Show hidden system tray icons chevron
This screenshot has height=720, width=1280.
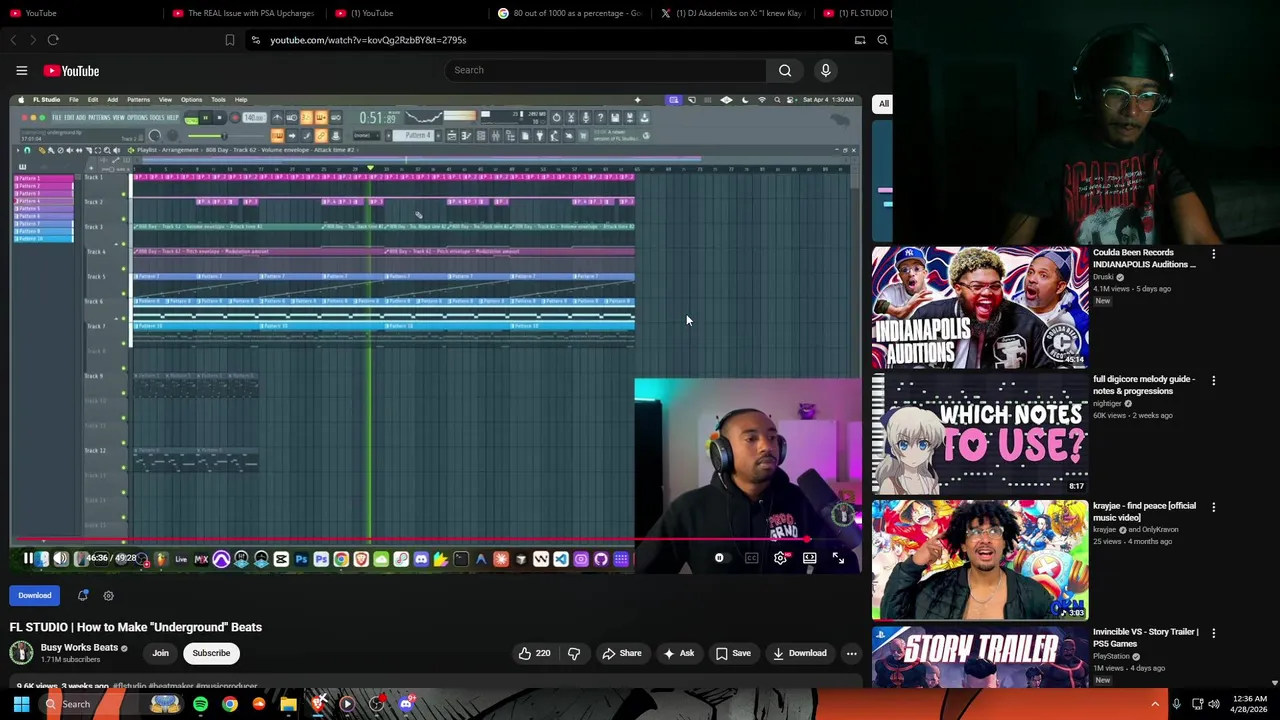coord(1155,704)
